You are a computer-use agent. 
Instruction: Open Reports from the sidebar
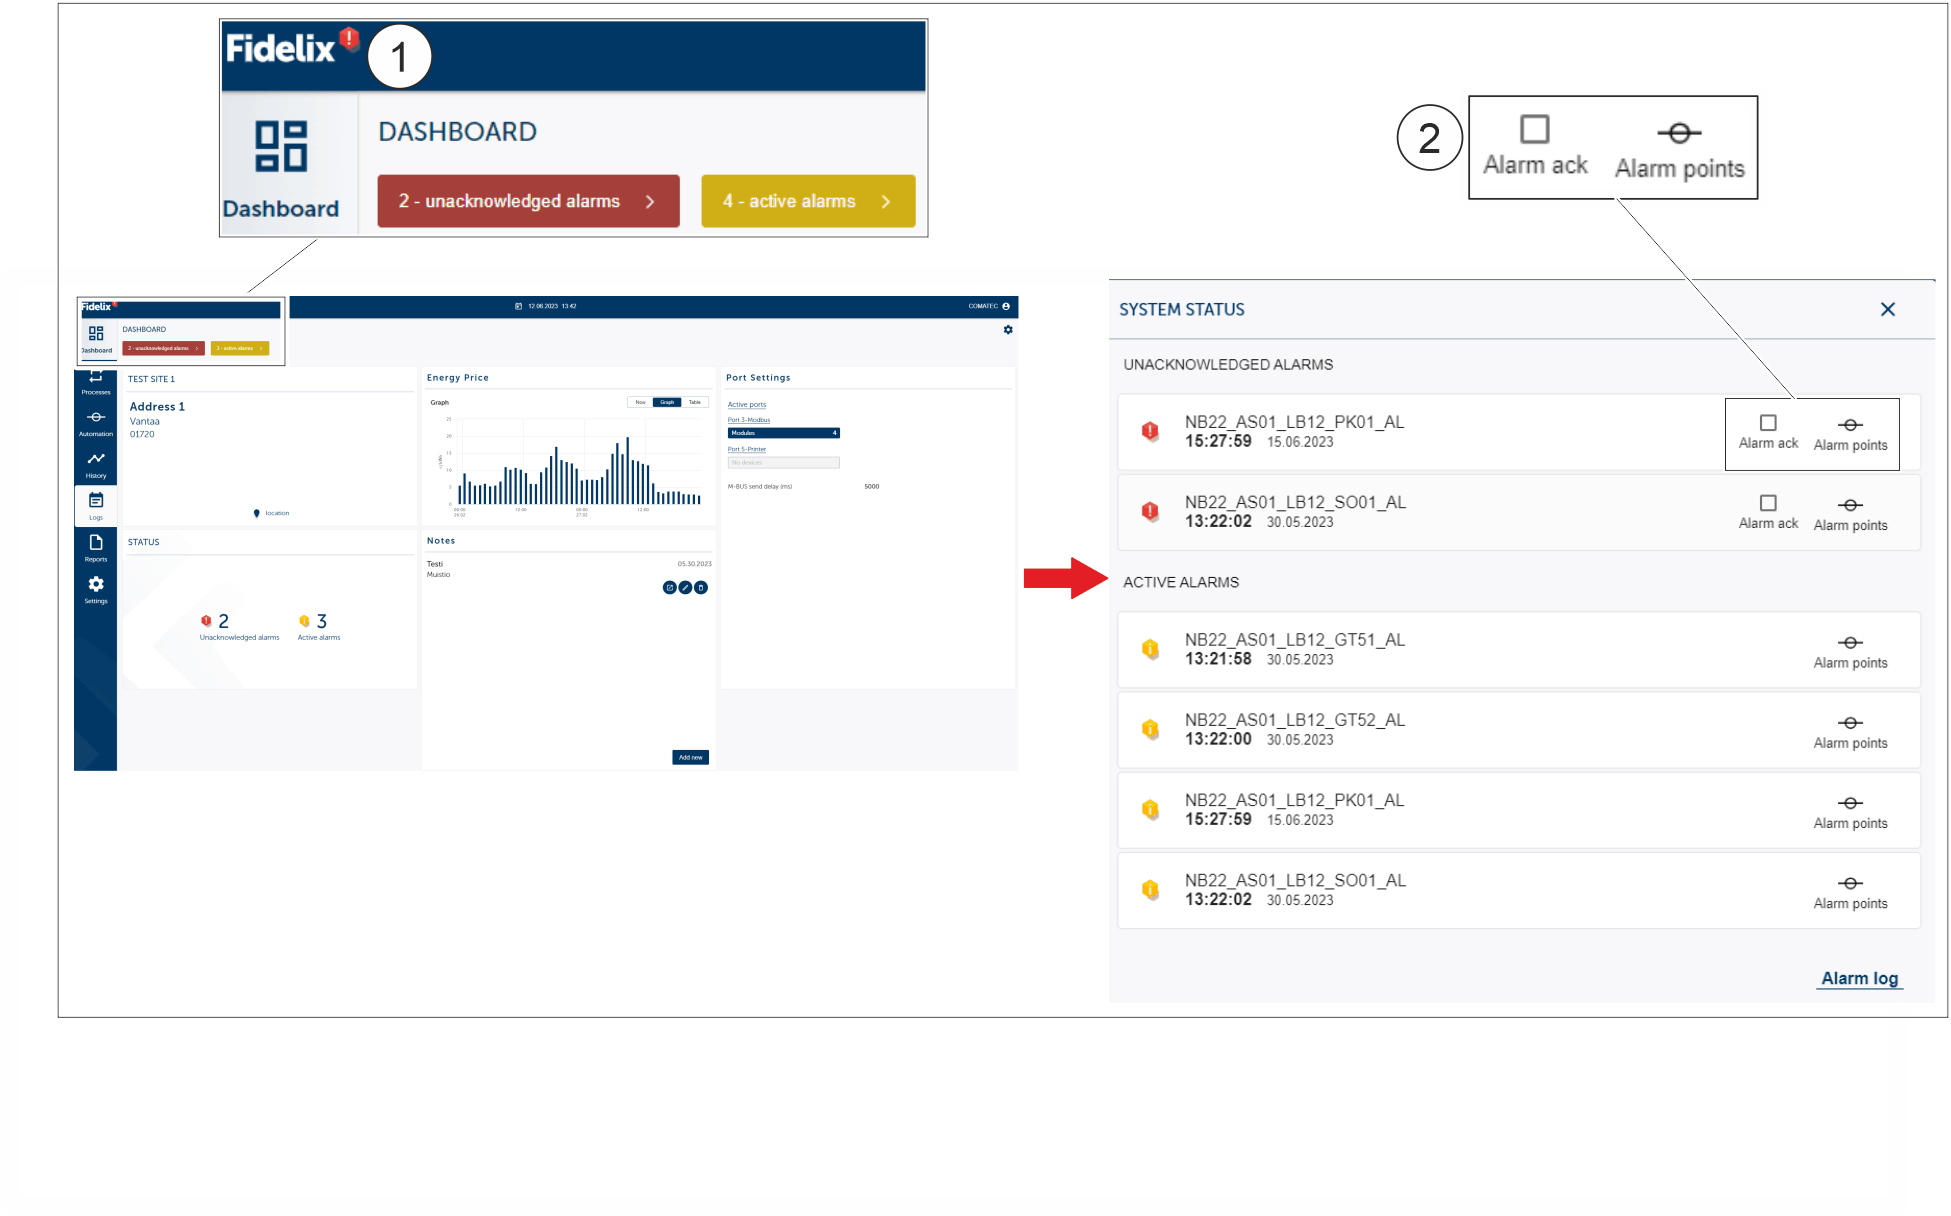[x=96, y=548]
